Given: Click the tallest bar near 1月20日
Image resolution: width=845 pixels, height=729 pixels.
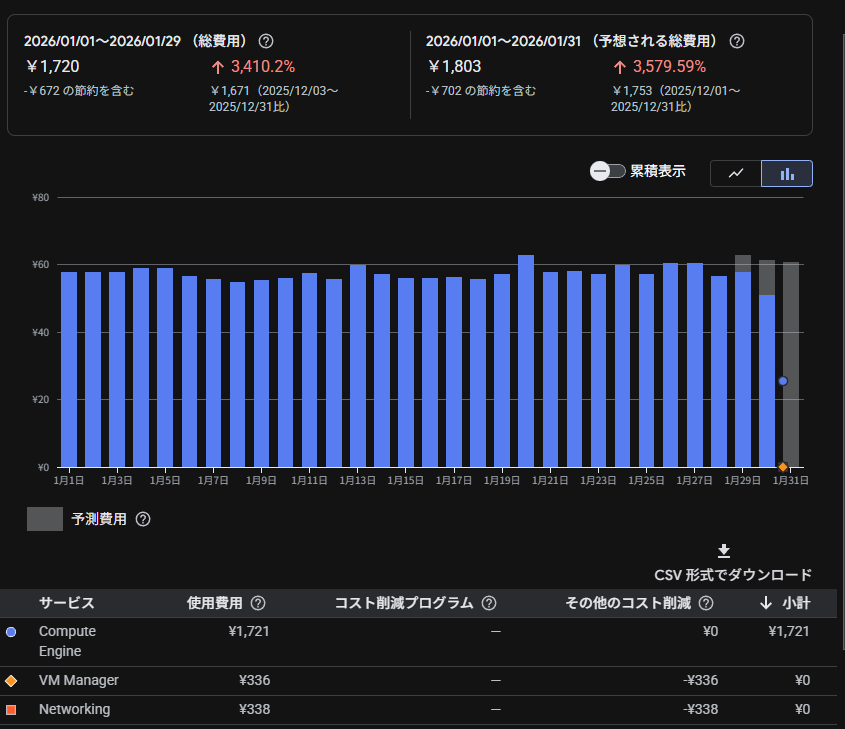Looking at the screenshot, I should (x=526, y=360).
